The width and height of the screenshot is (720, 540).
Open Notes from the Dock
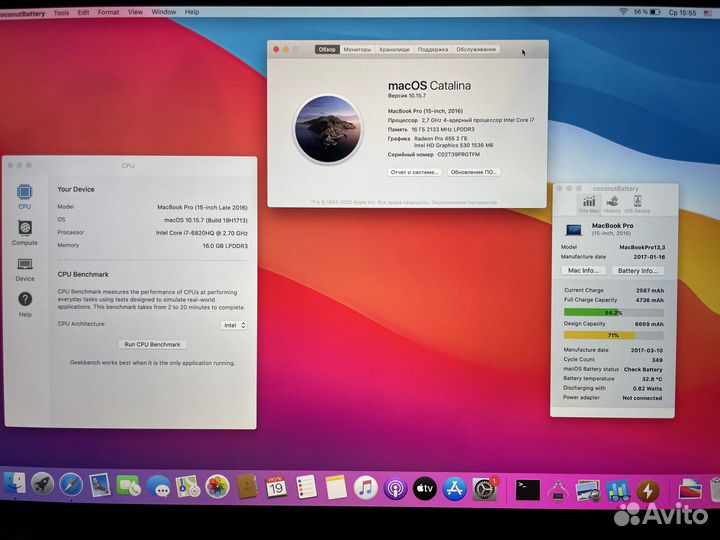click(x=336, y=488)
